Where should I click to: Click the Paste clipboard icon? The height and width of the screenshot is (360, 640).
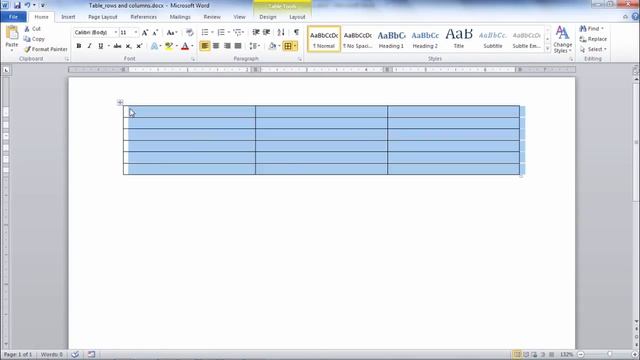click(12, 32)
